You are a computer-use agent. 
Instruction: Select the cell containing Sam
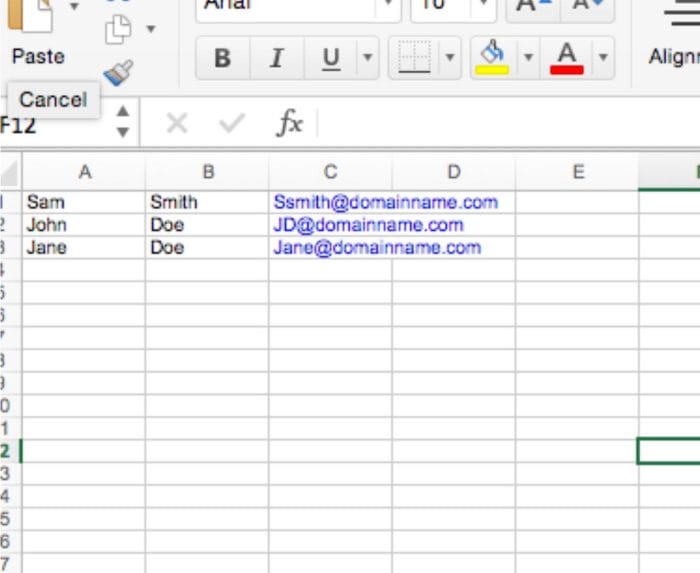(84, 202)
